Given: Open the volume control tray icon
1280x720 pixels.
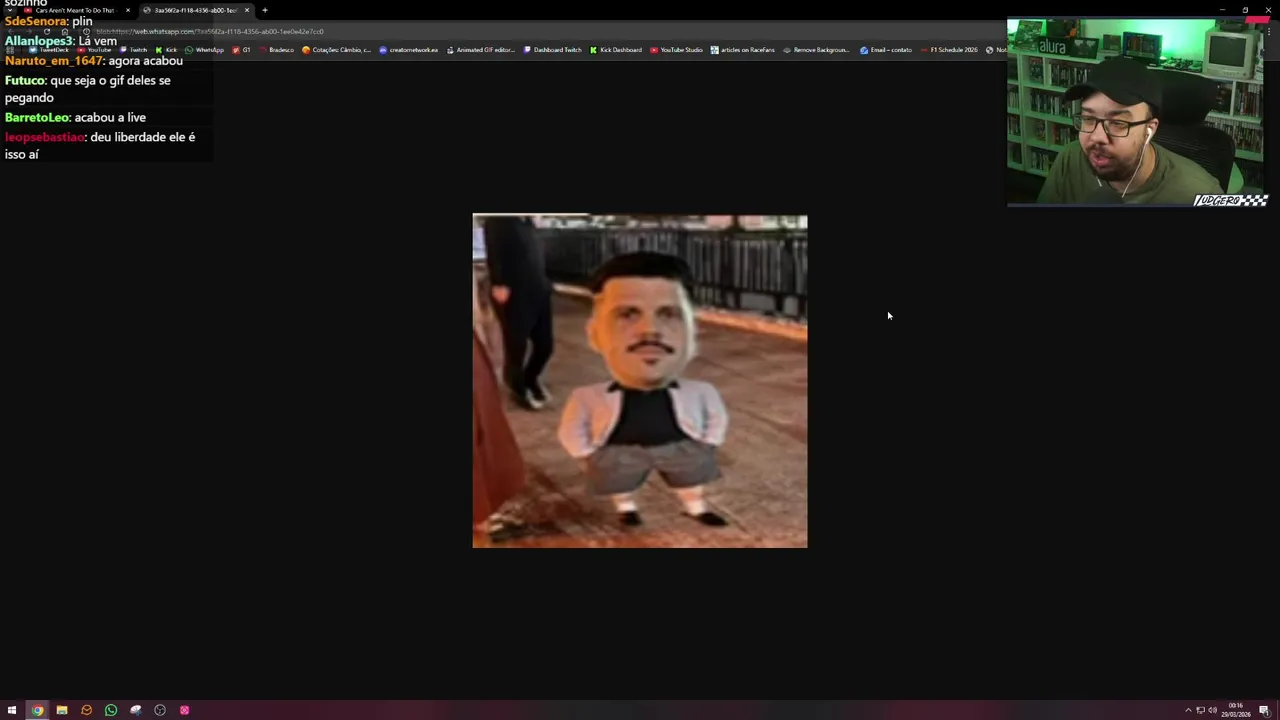Looking at the screenshot, I should coord(1212,710).
